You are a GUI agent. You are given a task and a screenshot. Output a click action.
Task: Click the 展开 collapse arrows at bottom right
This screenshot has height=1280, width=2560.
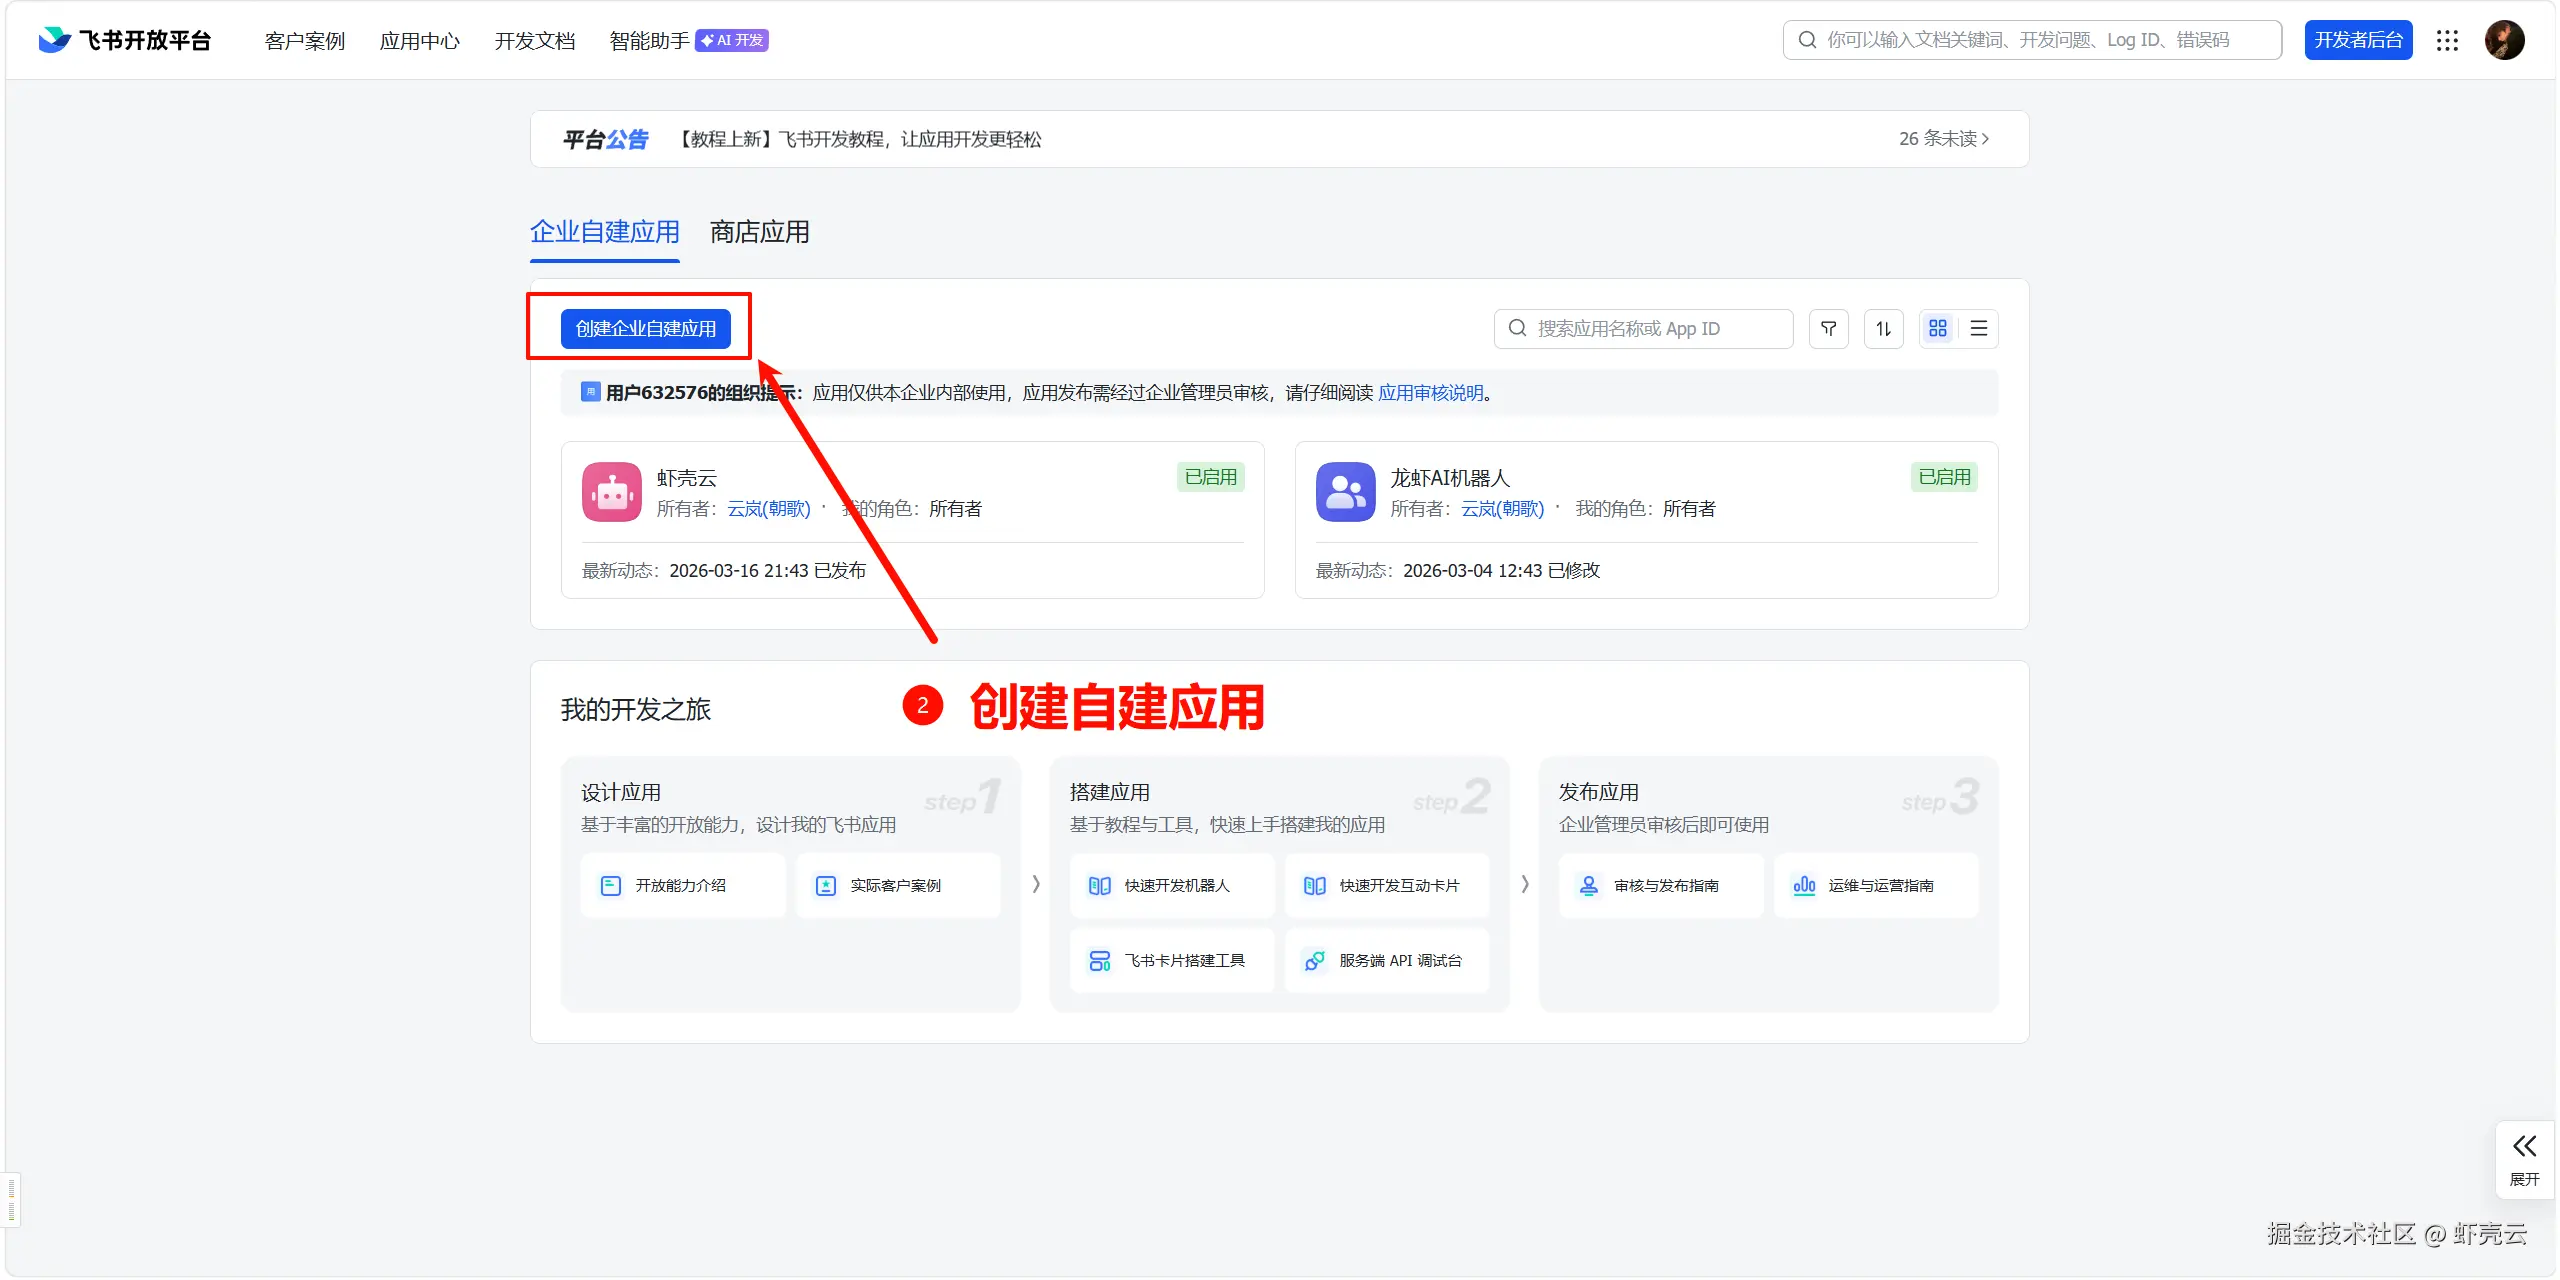click(x=2524, y=1147)
